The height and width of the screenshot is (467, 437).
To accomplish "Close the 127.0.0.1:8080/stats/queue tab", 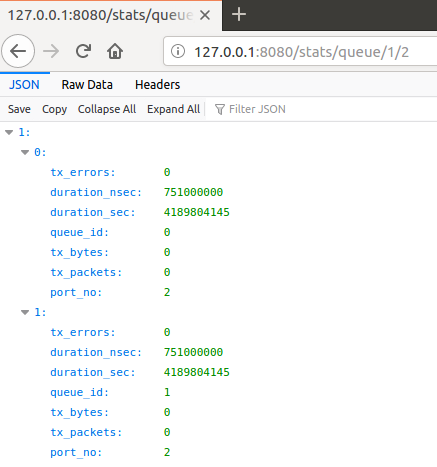I will (x=205, y=15).
